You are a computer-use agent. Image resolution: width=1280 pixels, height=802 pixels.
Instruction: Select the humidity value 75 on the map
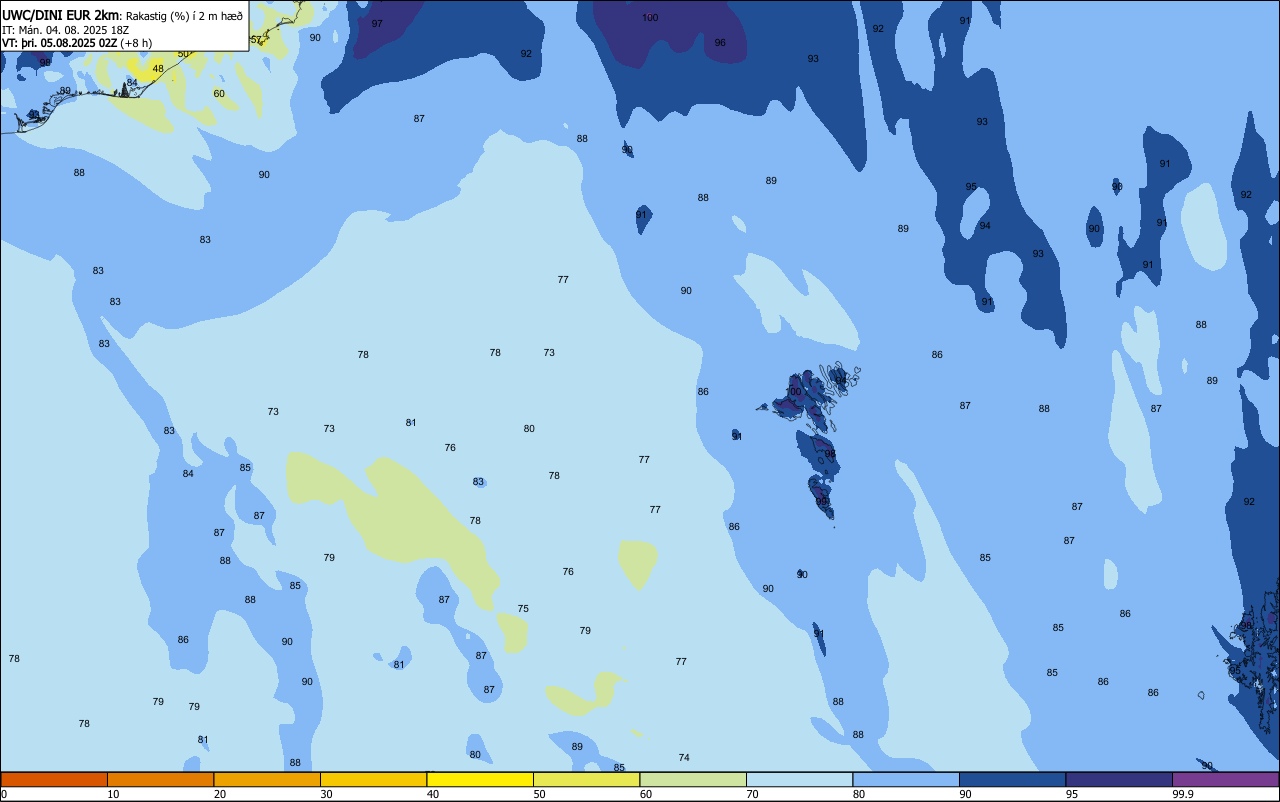click(x=523, y=609)
